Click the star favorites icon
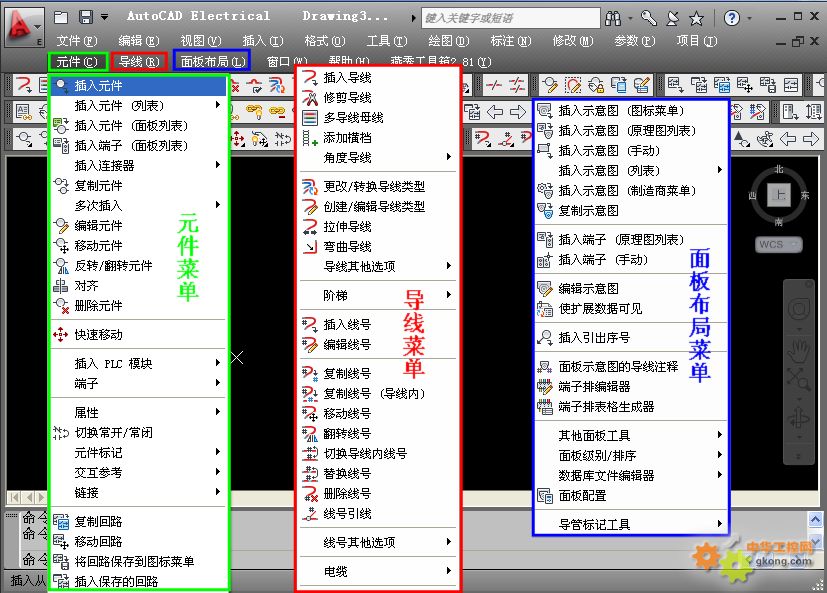Image resolution: width=827 pixels, height=593 pixels. point(696,19)
